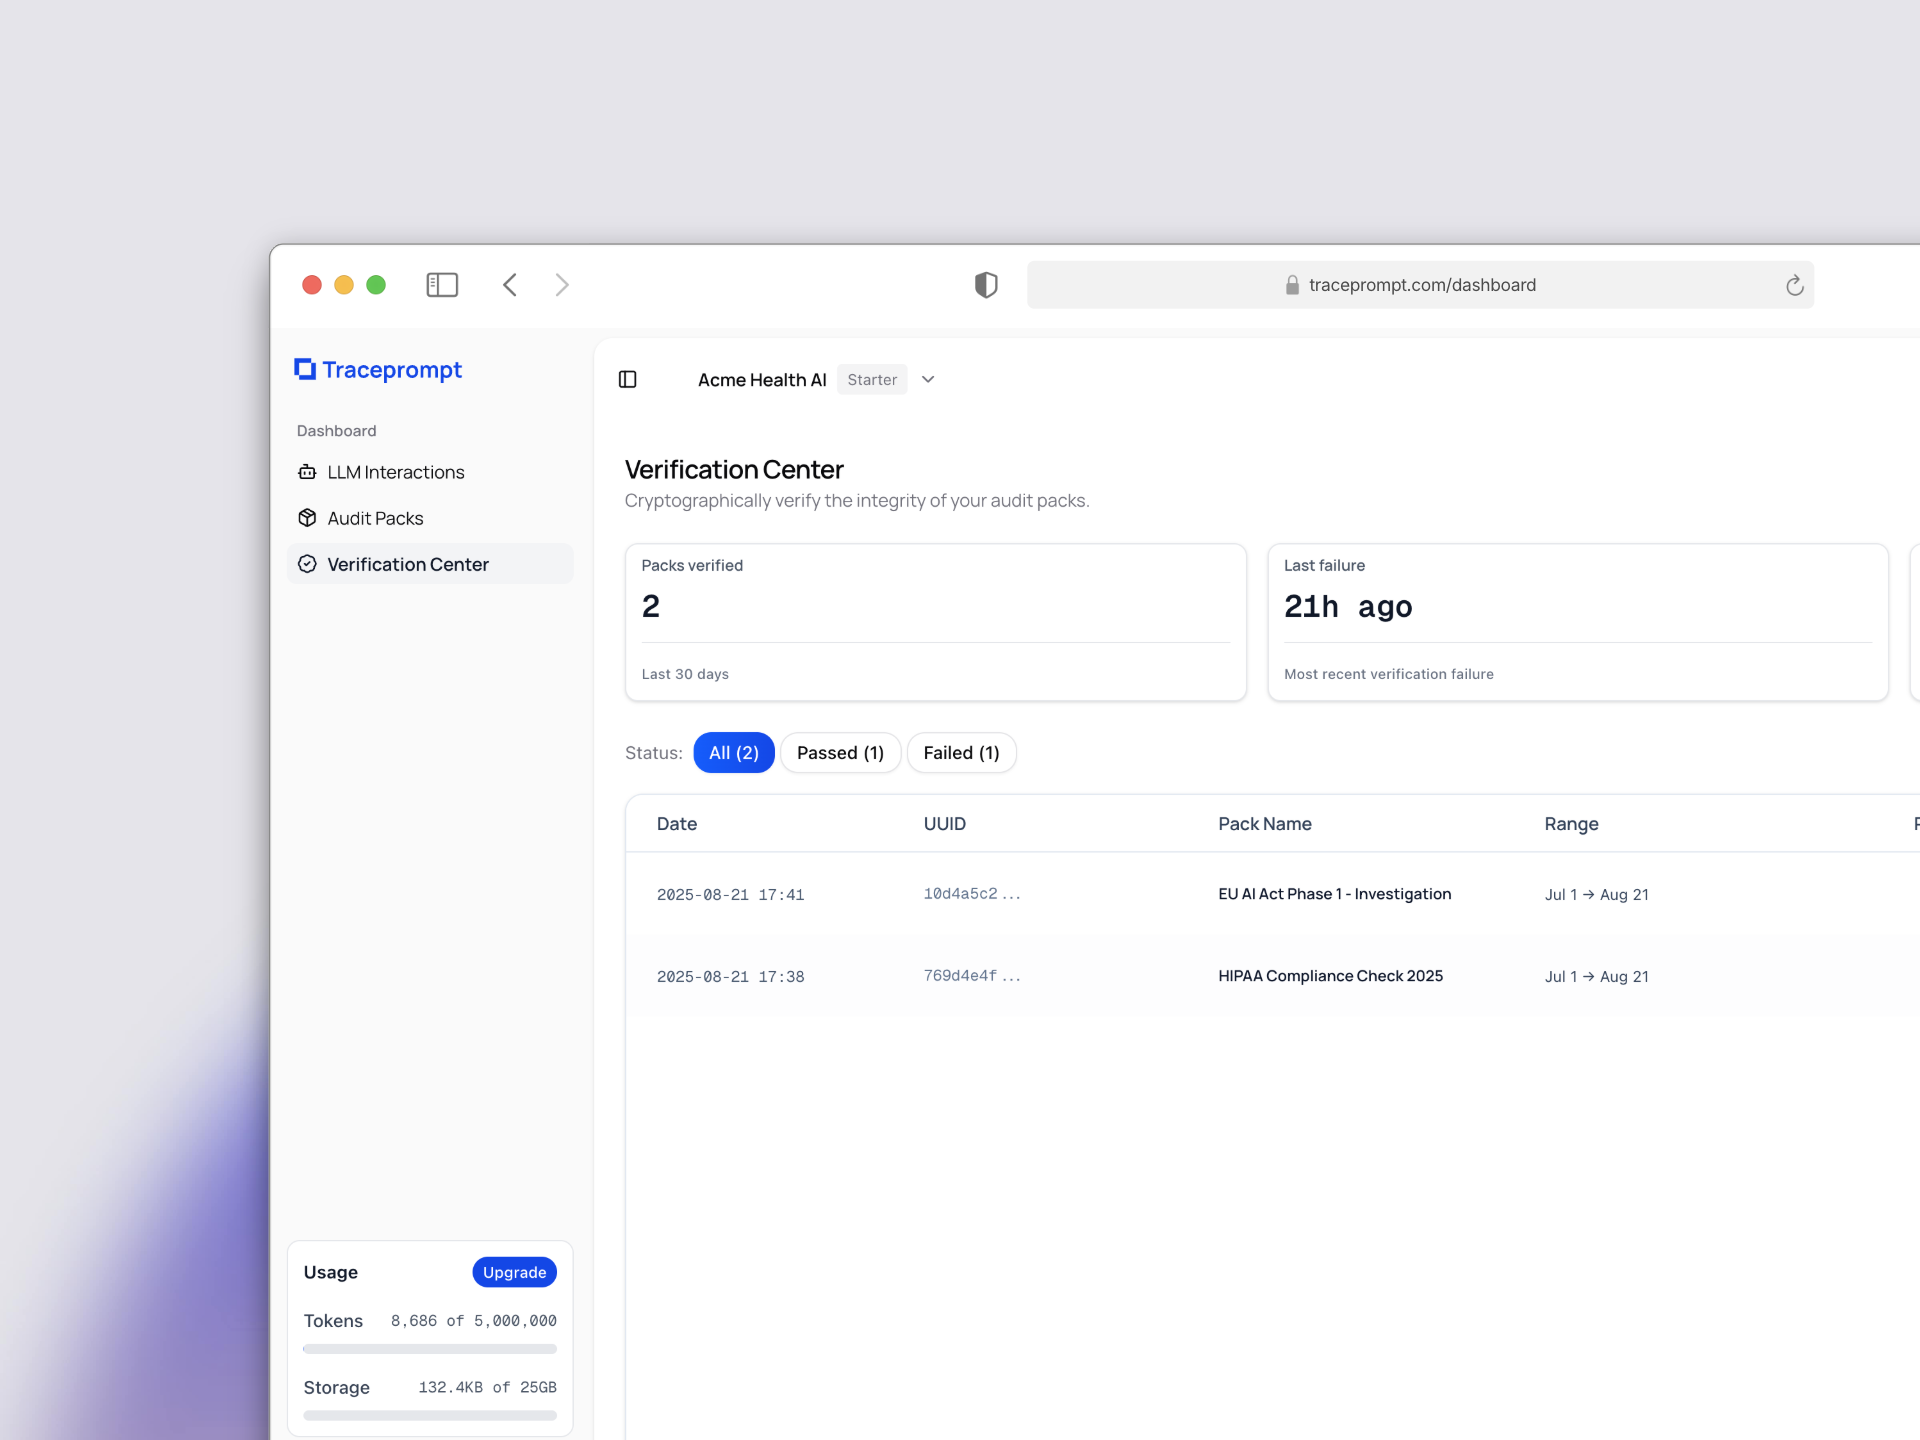Click the Tokens usage progress bar
Image resolution: width=1920 pixels, height=1440 pixels.
click(430, 1349)
